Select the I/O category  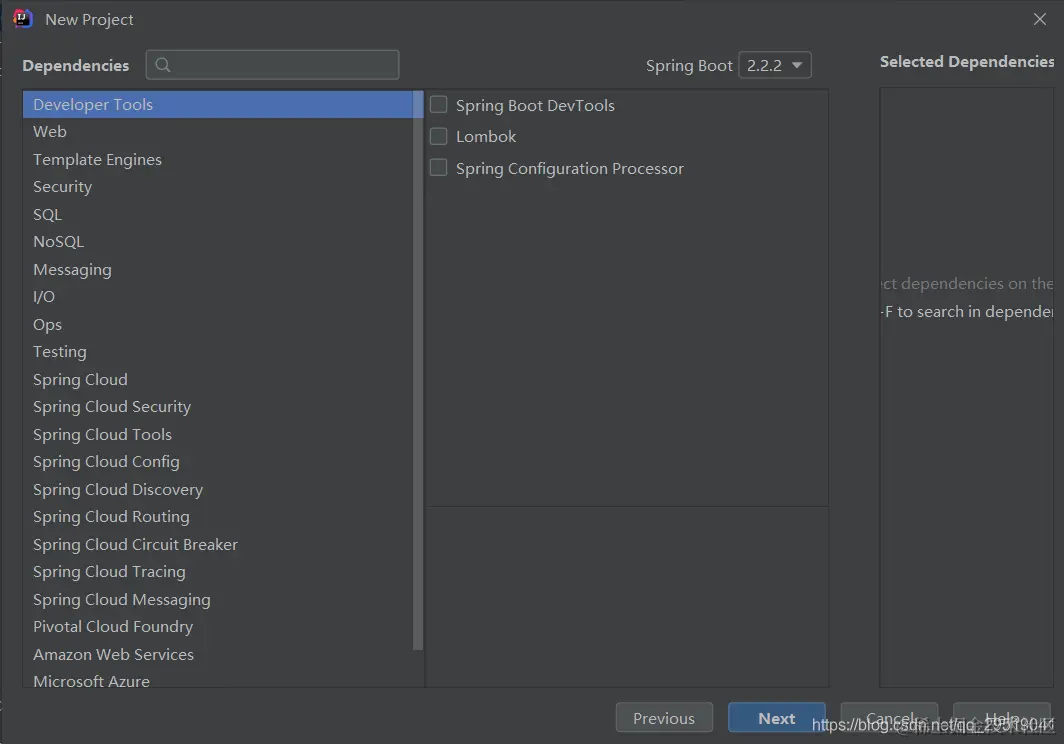(218, 297)
